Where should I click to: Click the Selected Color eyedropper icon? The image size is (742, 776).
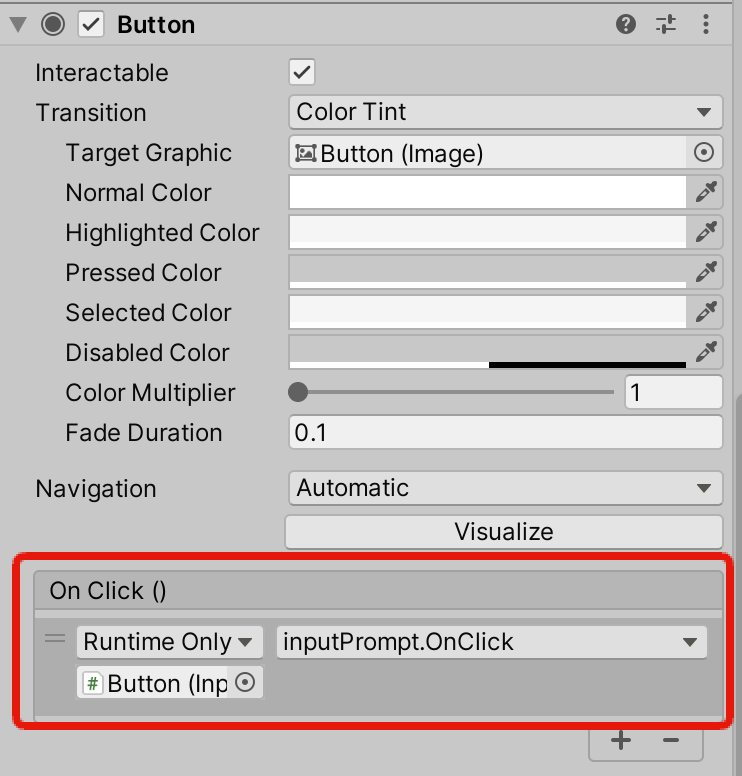706,312
